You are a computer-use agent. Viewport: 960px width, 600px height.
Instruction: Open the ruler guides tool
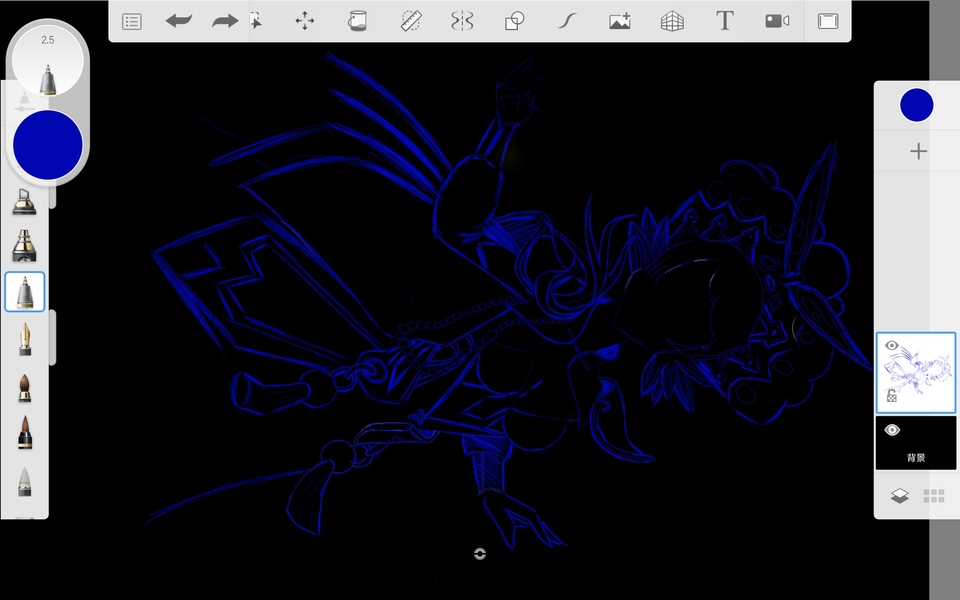click(410, 21)
